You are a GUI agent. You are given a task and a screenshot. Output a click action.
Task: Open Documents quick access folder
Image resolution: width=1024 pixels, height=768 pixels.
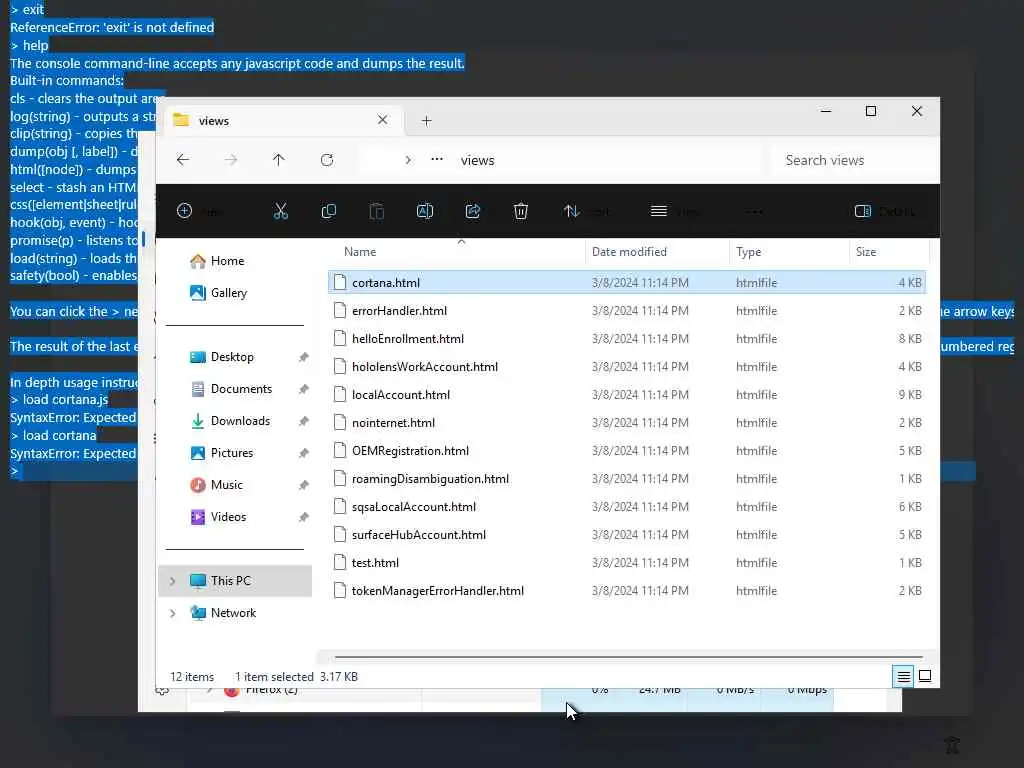(241, 389)
